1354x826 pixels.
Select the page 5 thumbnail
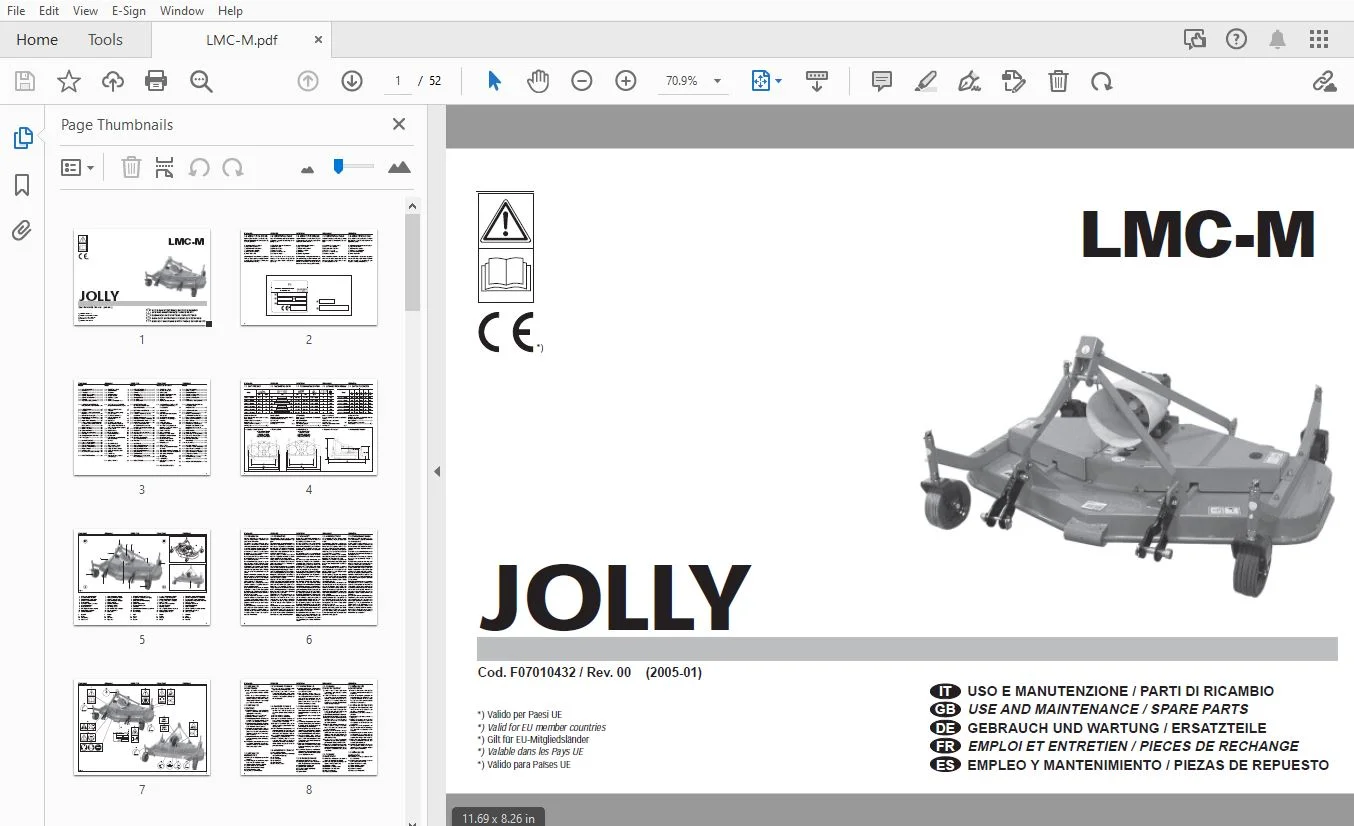pos(142,577)
